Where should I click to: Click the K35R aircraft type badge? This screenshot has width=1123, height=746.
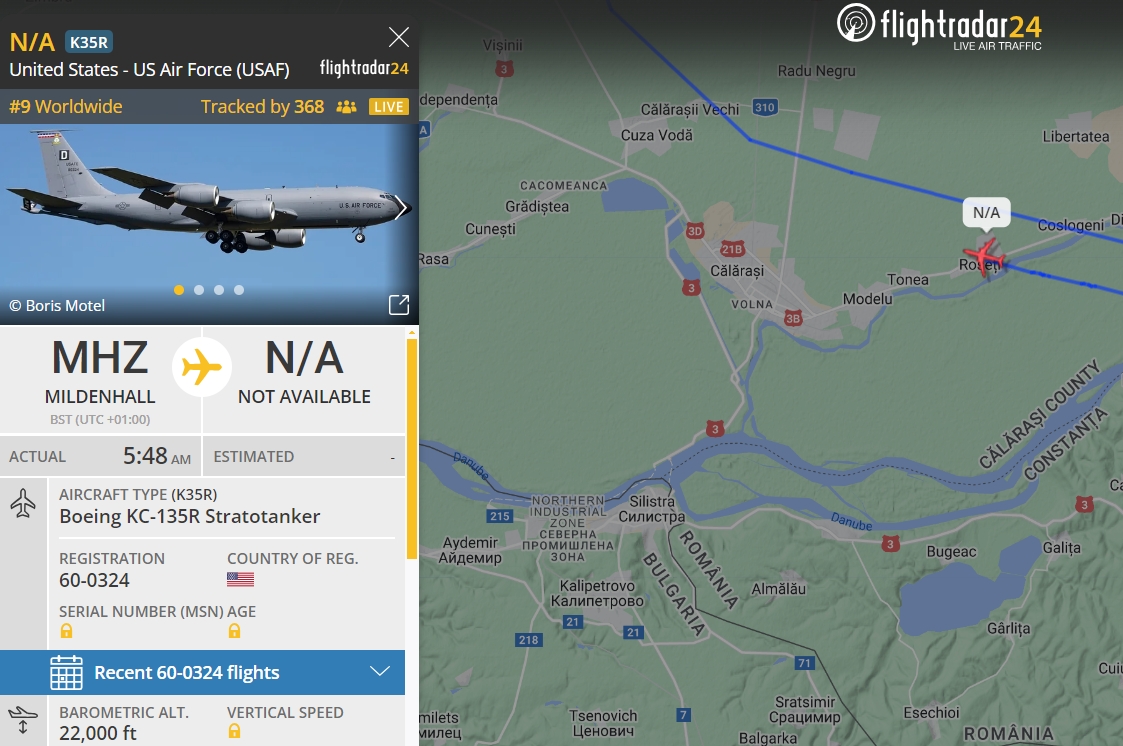[89, 42]
